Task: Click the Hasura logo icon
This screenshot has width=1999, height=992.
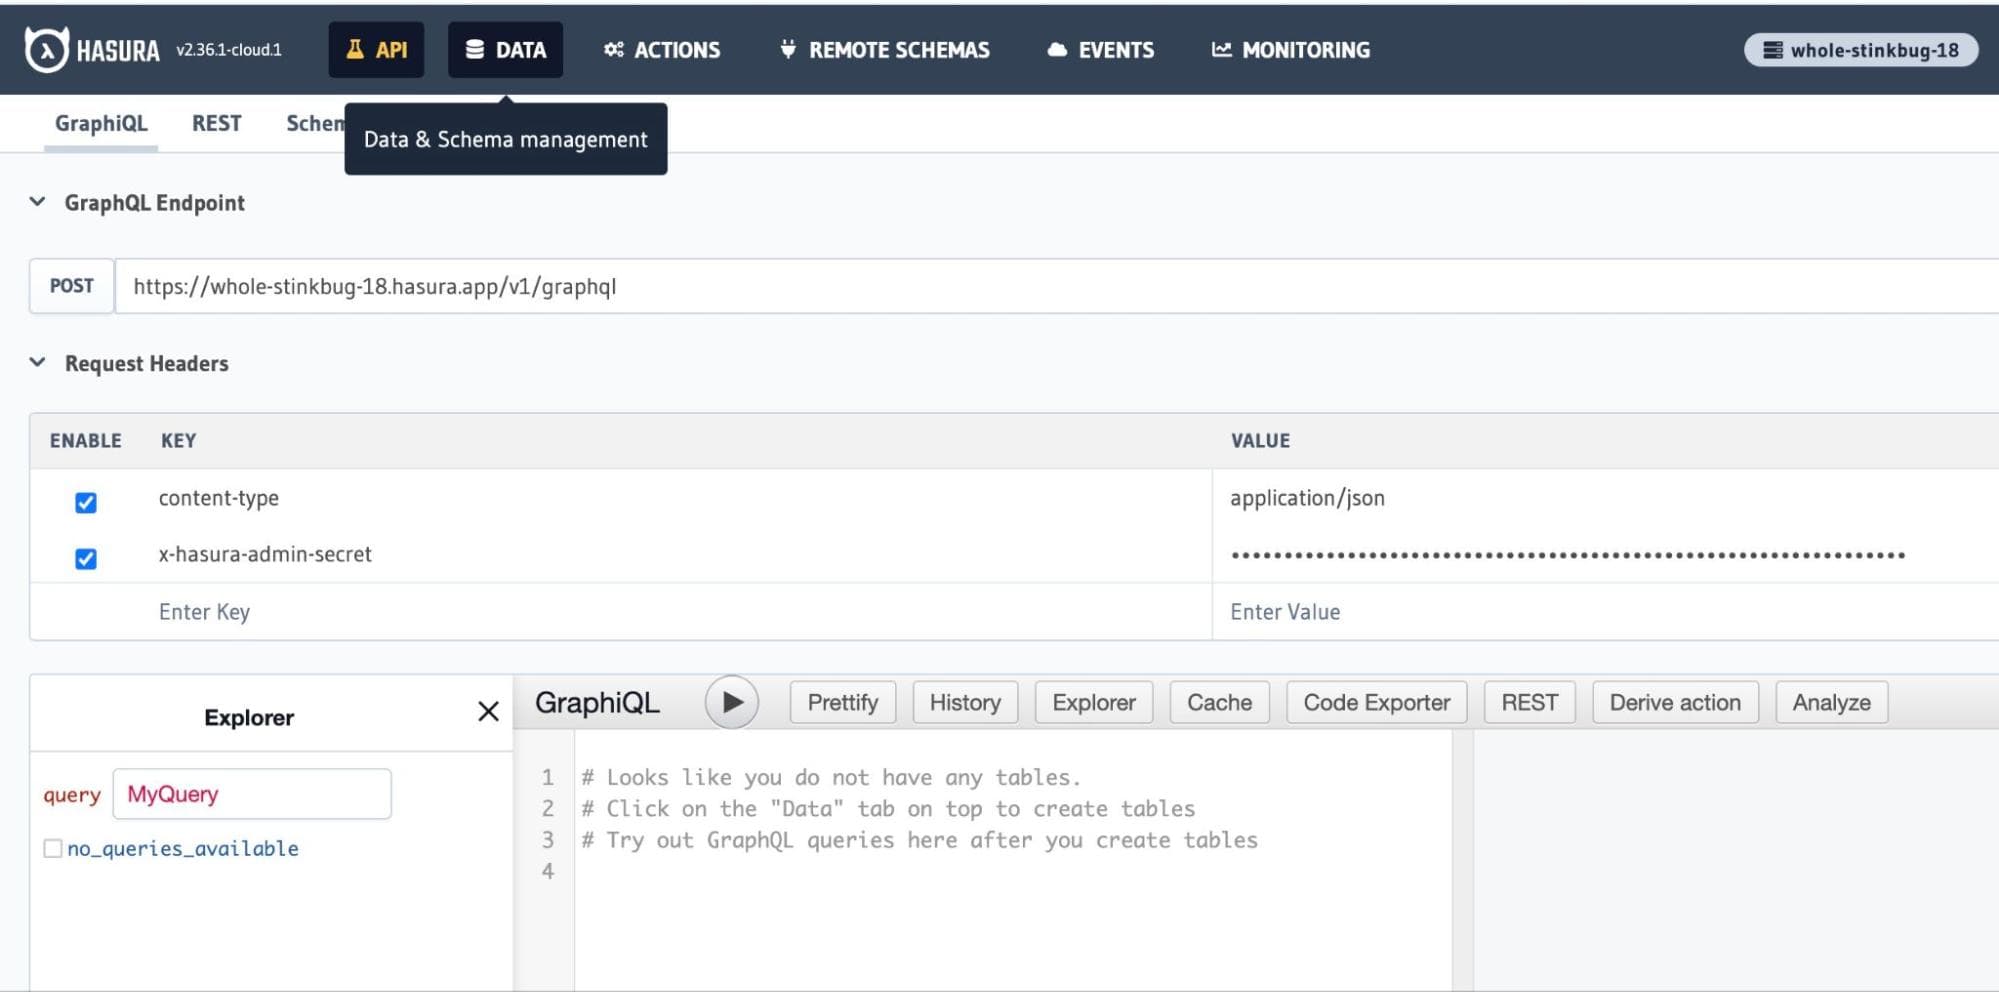Action: pyautogui.click(x=46, y=50)
